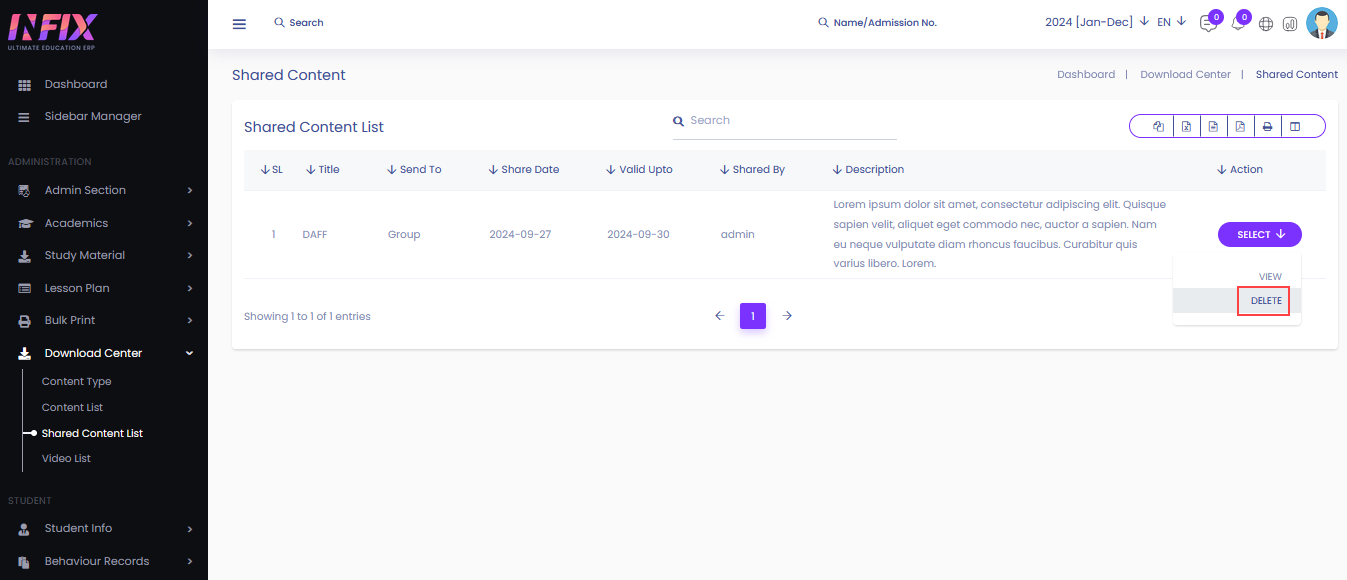Go to previous page arrow

pyautogui.click(x=719, y=316)
